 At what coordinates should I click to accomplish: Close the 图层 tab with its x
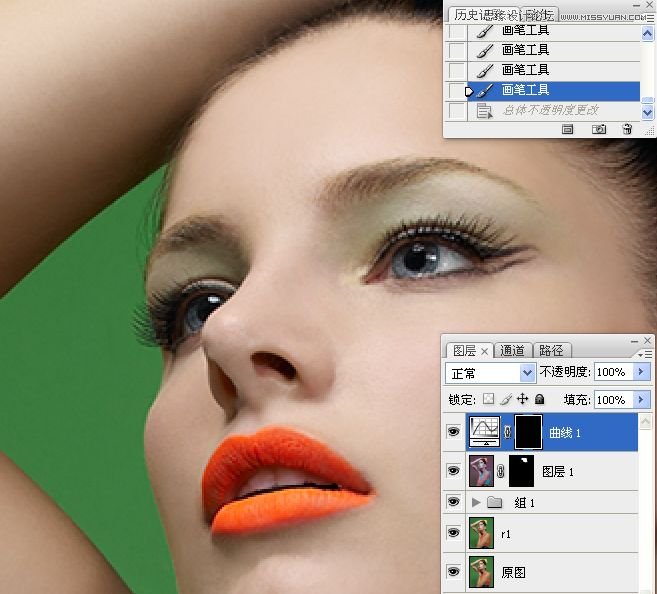(484, 351)
